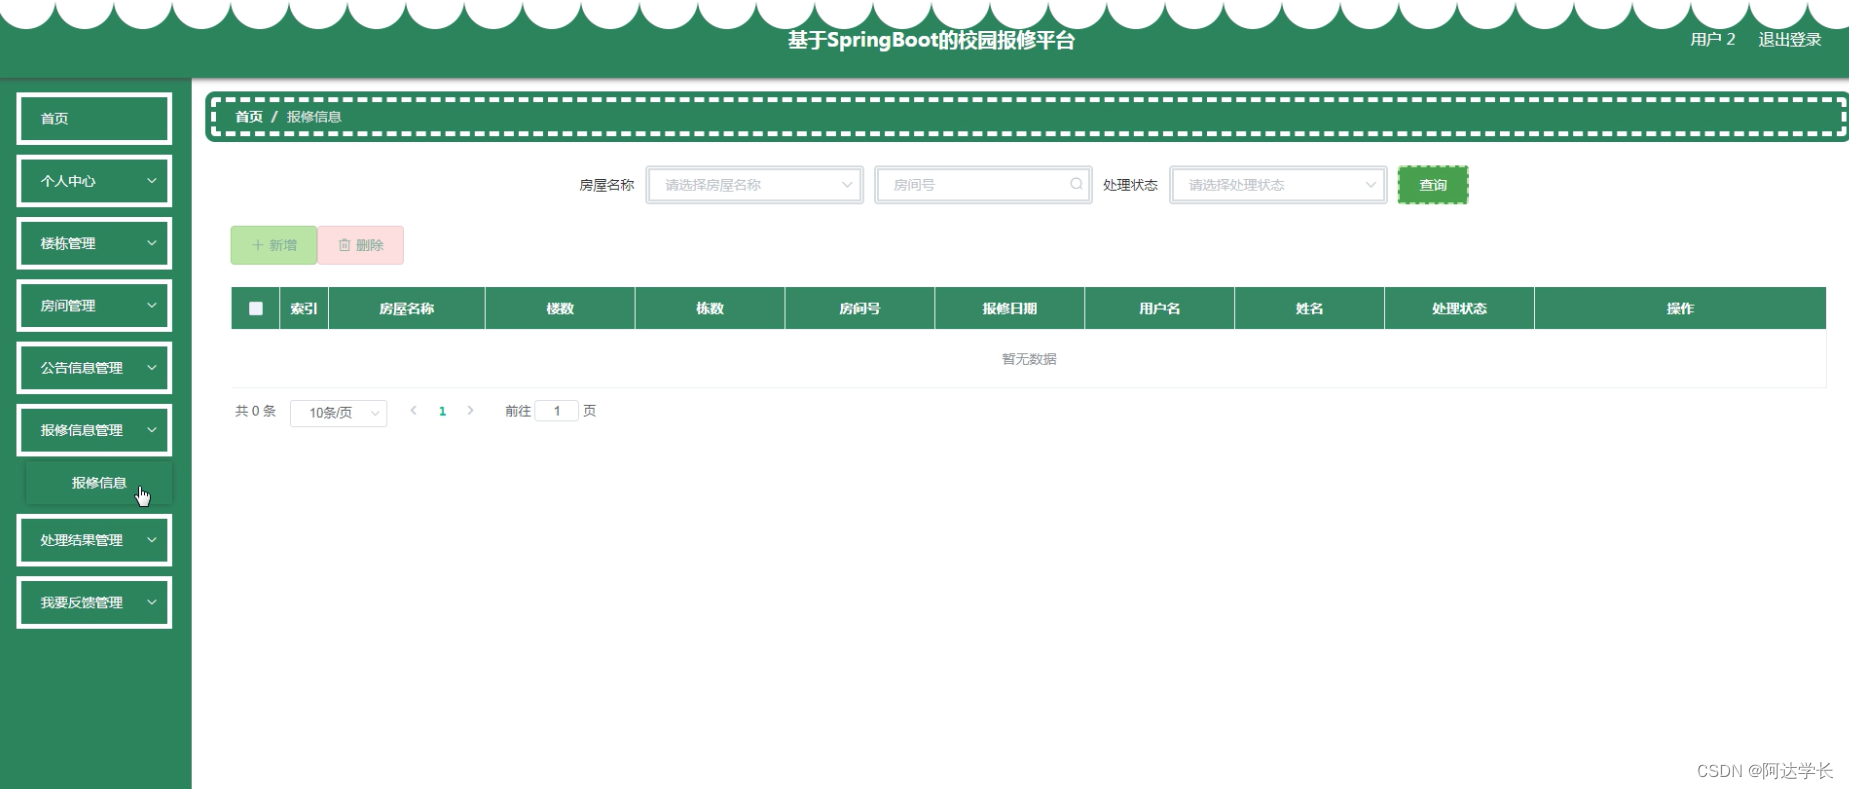
Task: Click the 用户 2 username in header
Action: click(1713, 40)
